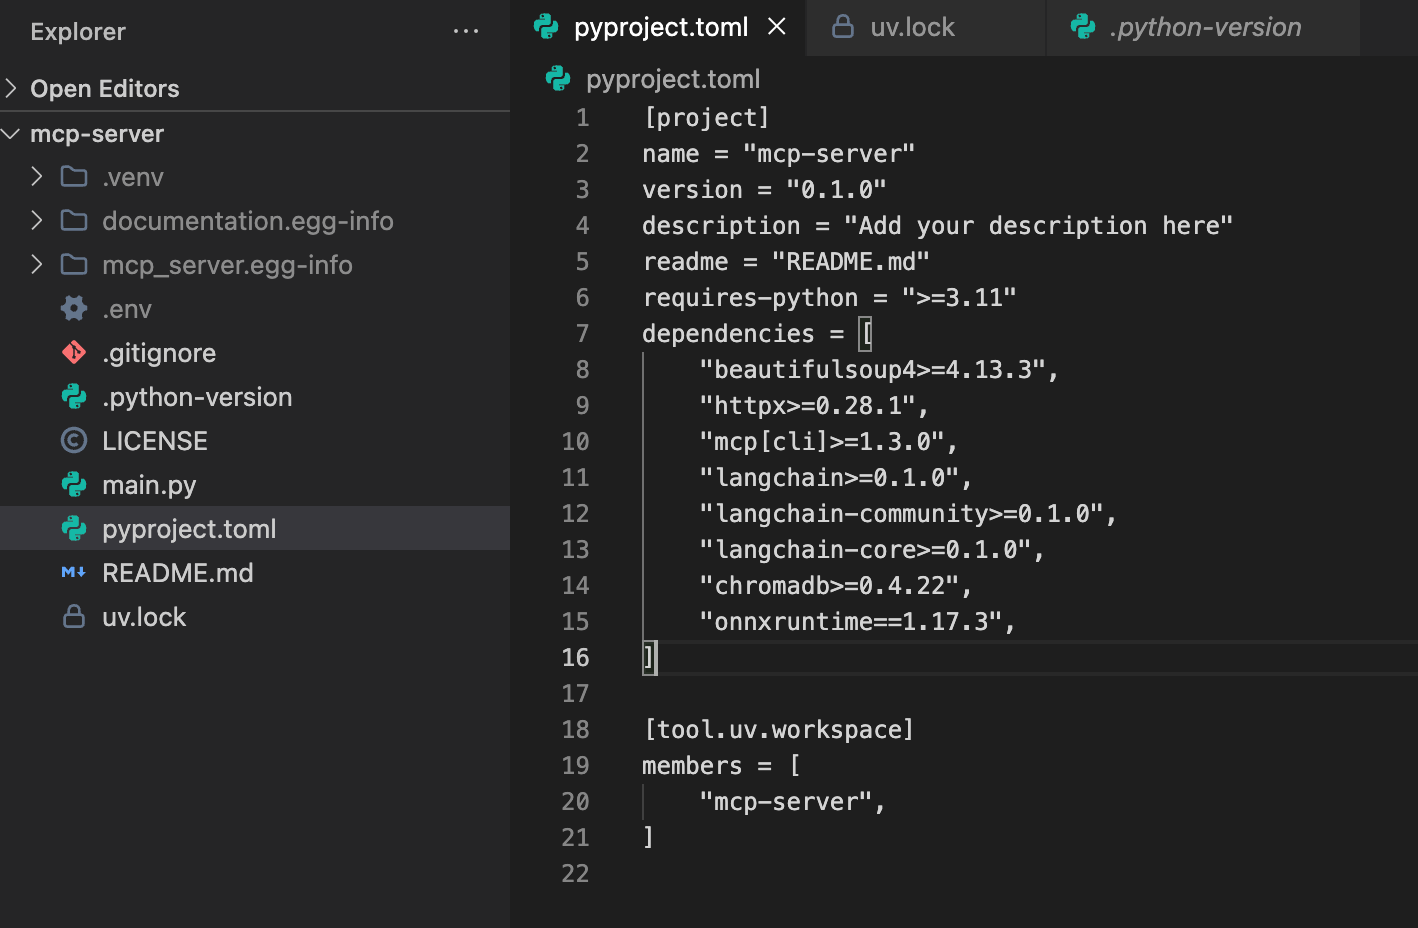1418x928 pixels.
Task: Click the httpx>=0.28.1 dependency line
Action: click(814, 405)
